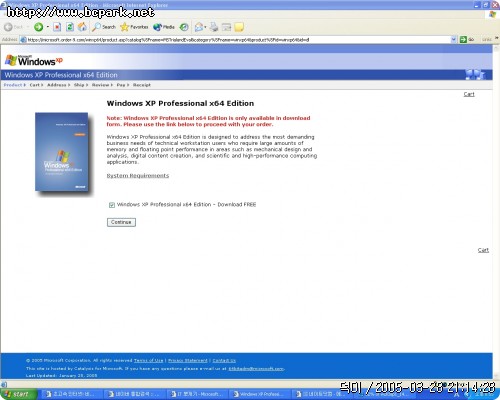The width and height of the screenshot is (500, 400).
Task: Click the Continue button
Action: 121,222
